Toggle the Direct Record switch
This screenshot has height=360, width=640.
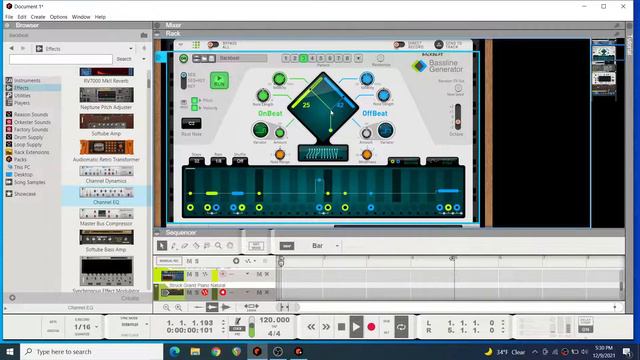(399, 44)
